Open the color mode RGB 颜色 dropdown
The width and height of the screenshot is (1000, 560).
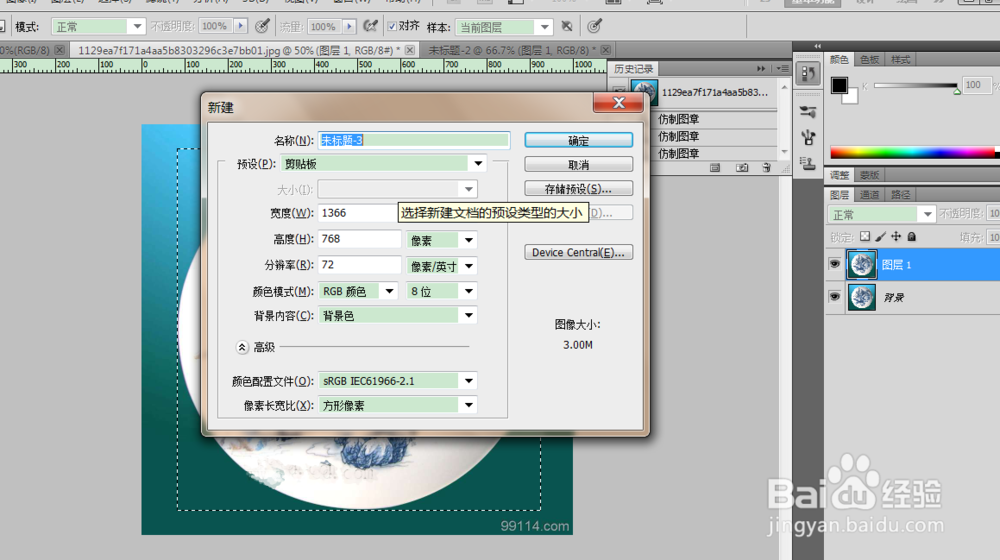point(389,291)
